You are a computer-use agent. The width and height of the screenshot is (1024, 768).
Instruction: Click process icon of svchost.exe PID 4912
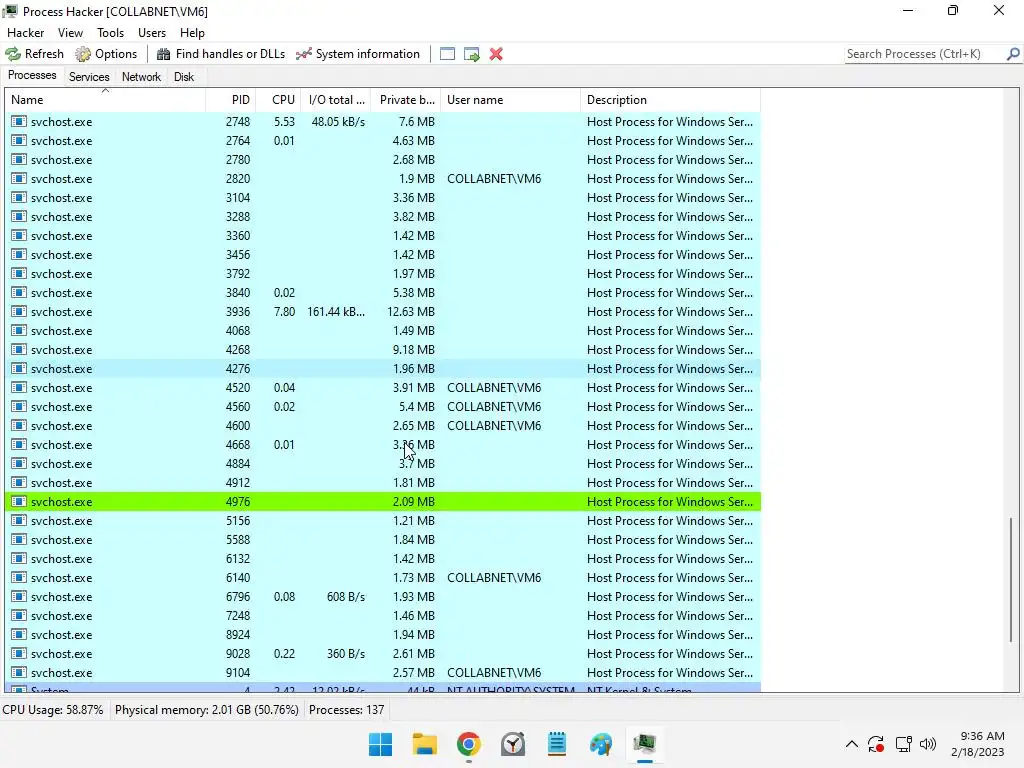[19, 482]
